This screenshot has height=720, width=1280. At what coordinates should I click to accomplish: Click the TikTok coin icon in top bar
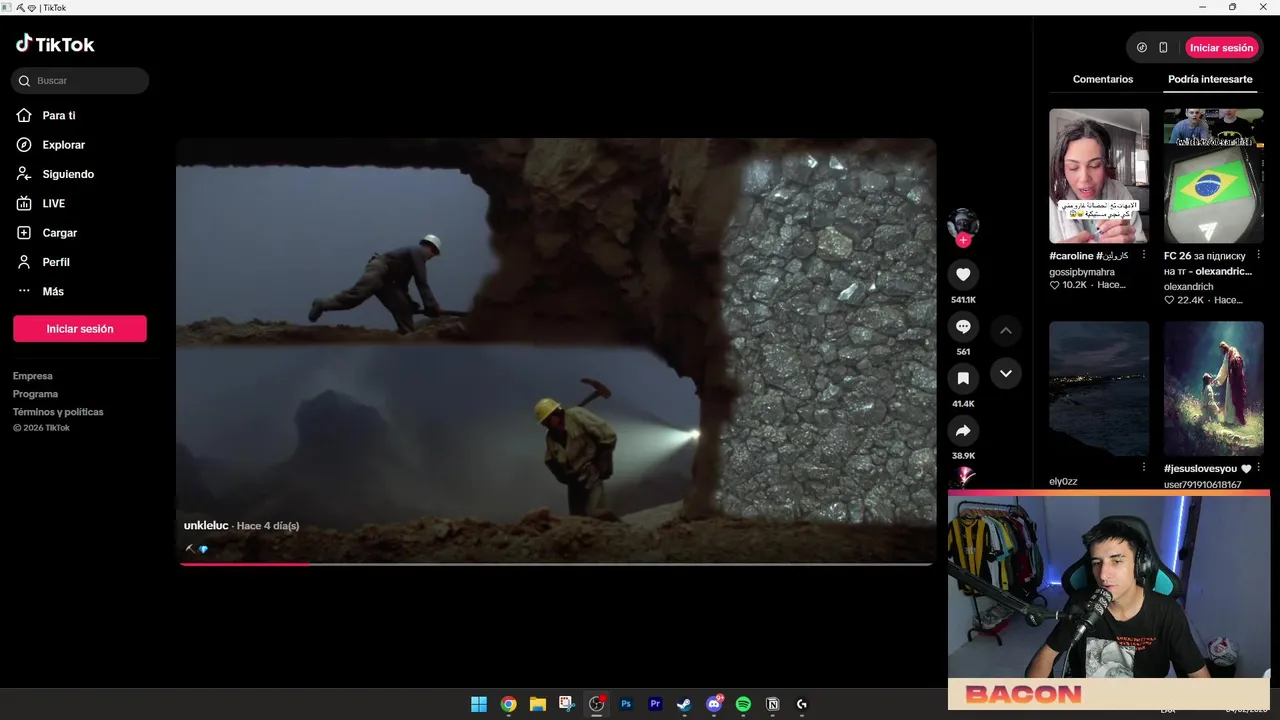coord(1142,48)
